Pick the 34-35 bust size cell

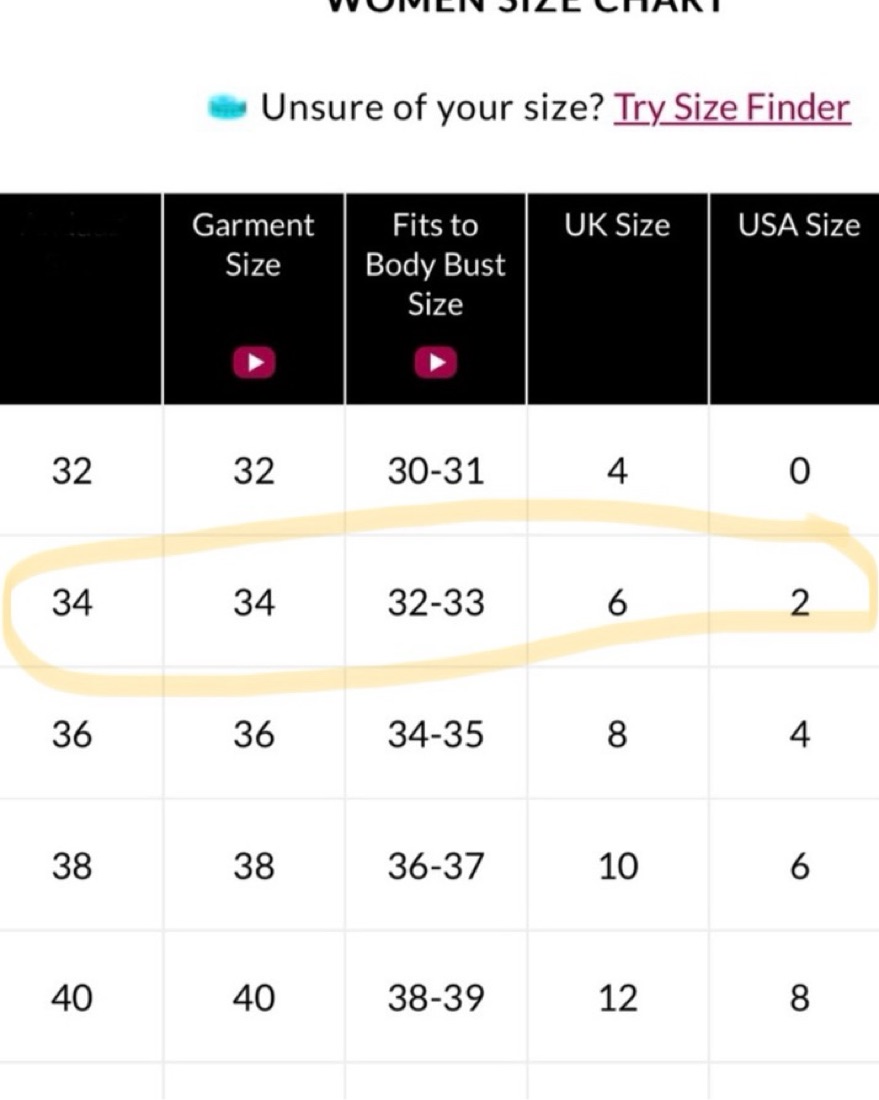point(436,735)
